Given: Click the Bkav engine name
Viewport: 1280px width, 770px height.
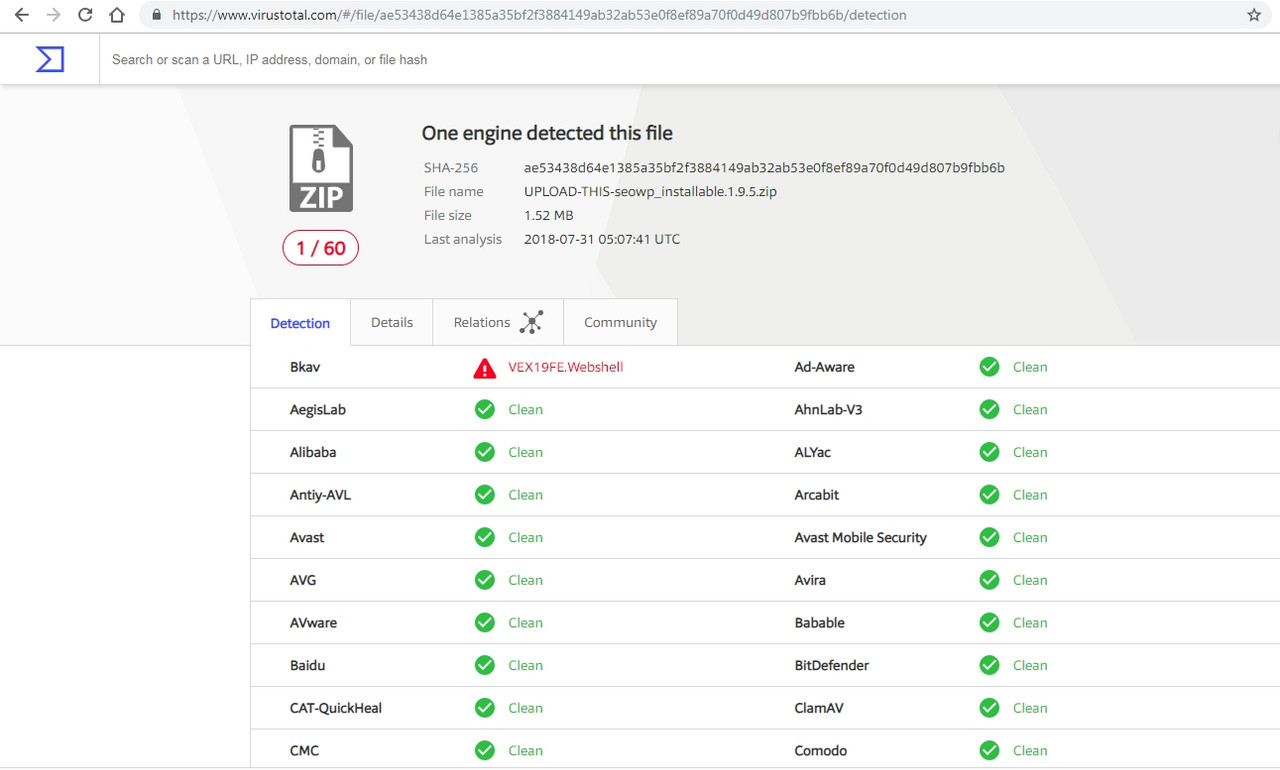Looking at the screenshot, I should [x=305, y=367].
